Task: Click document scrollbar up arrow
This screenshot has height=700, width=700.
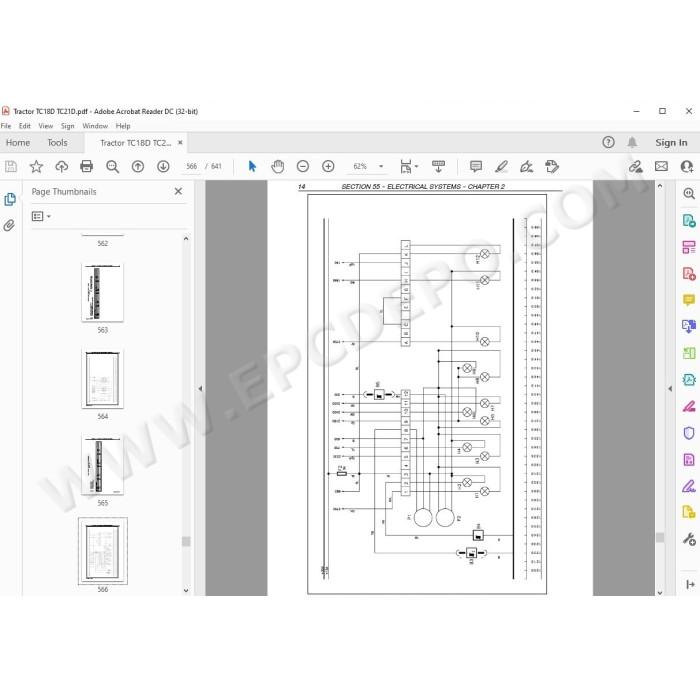Action: 660,185
